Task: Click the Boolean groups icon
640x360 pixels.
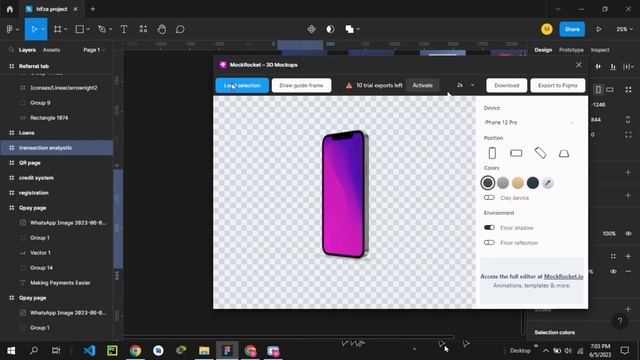Action: point(349,29)
